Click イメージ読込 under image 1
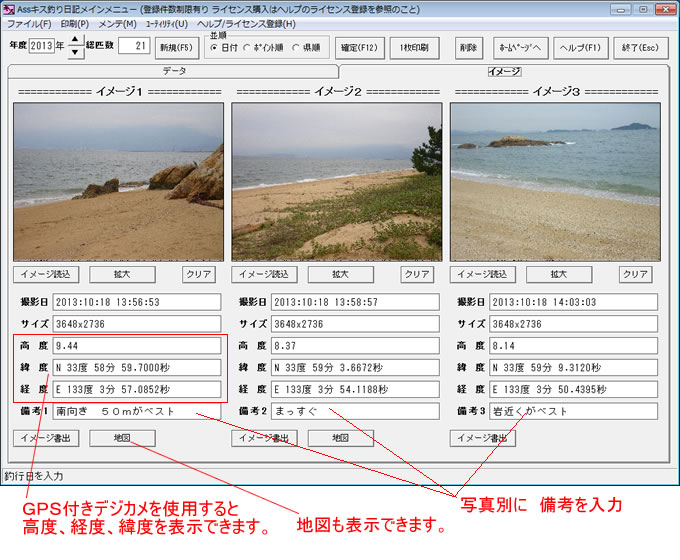Viewport: 680px width, 560px height. tap(47, 274)
